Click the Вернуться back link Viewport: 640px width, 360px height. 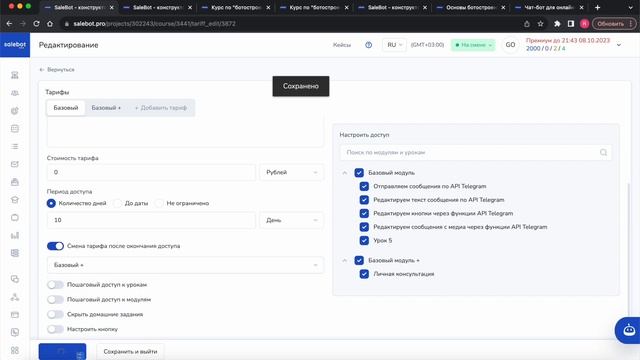[x=57, y=70]
